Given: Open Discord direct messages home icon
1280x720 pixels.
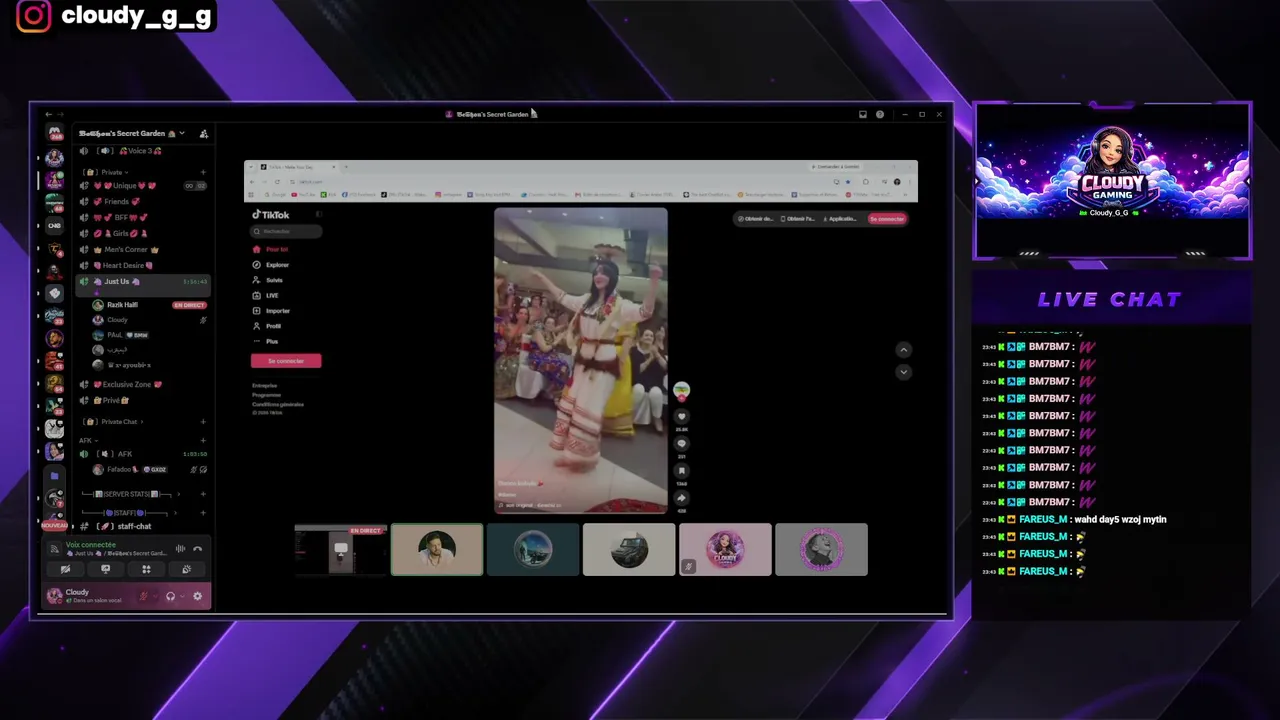Looking at the screenshot, I should (x=55, y=133).
